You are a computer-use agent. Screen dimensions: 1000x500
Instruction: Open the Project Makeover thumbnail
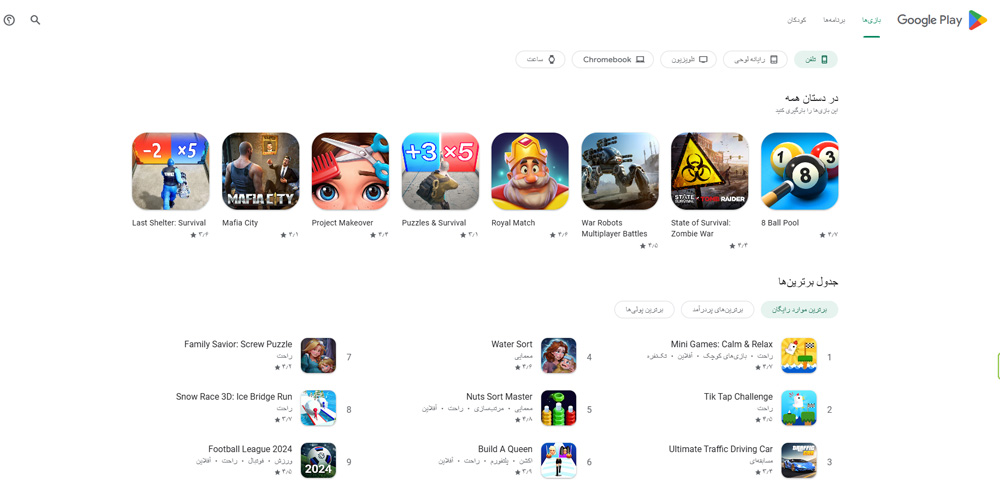pos(350,171)
